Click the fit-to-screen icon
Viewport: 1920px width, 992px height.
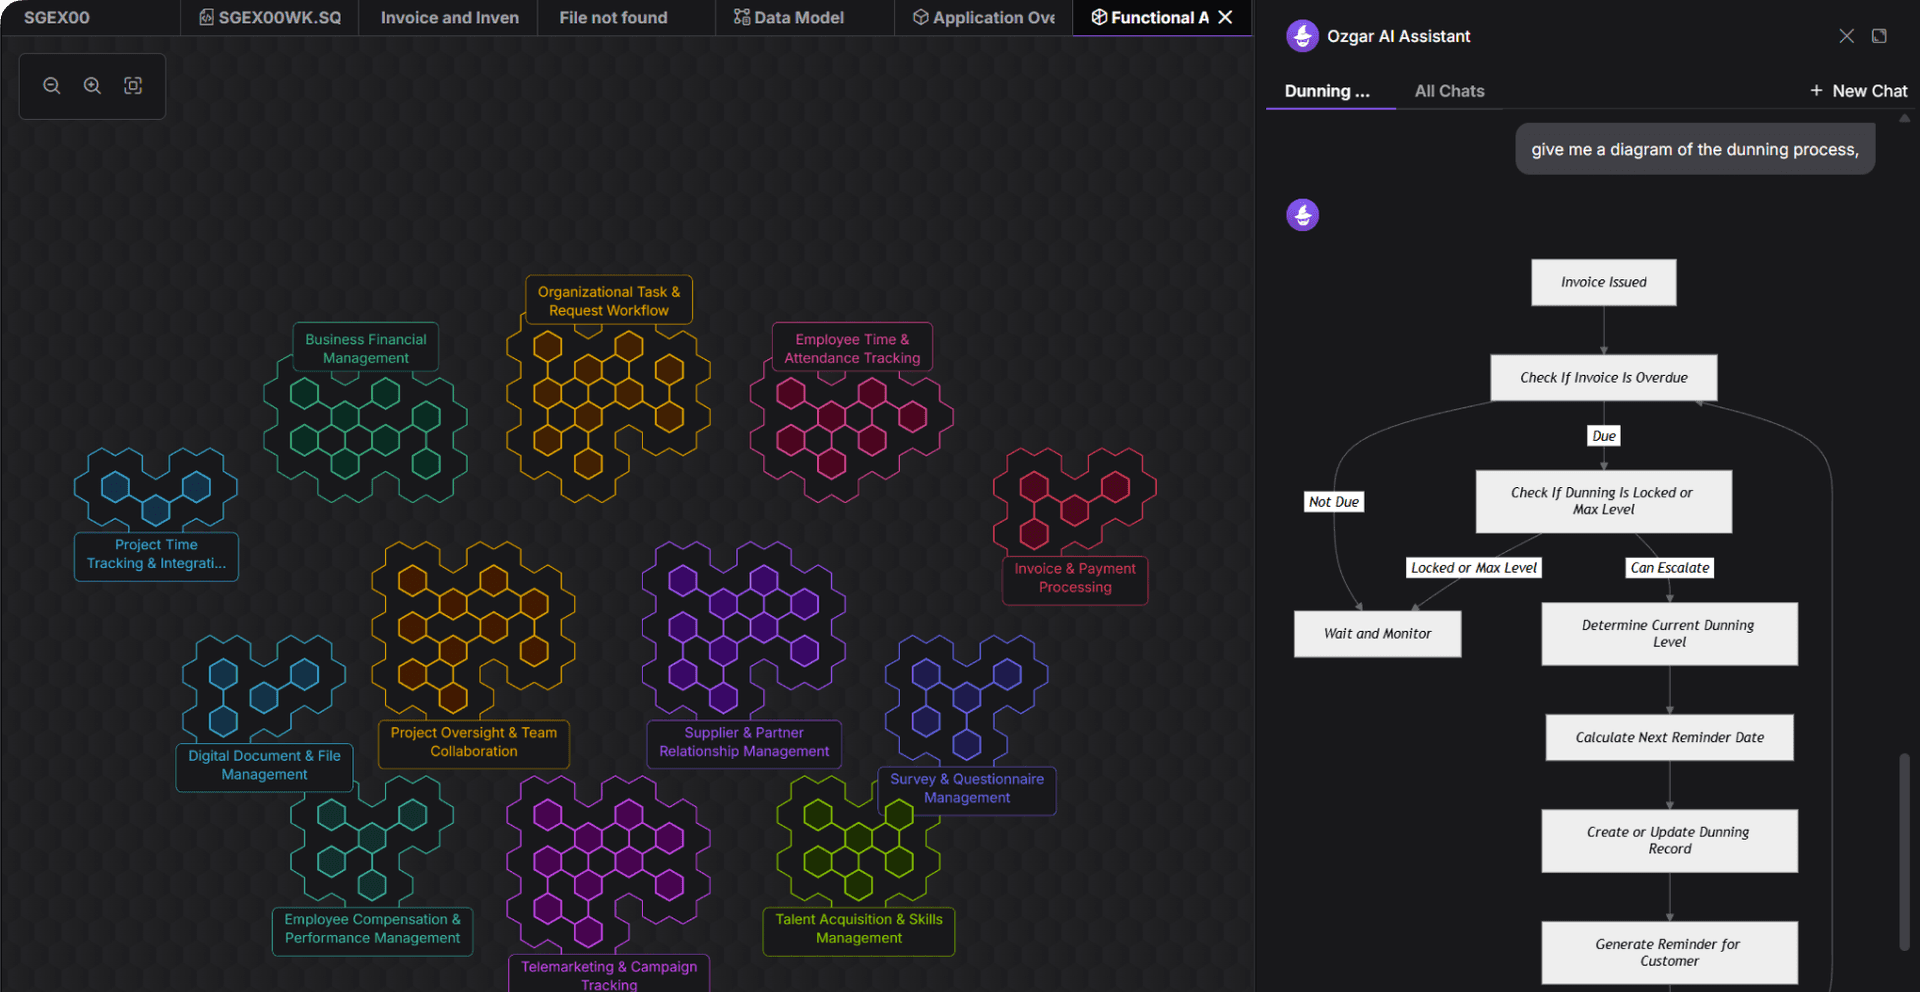coord(133,86)
